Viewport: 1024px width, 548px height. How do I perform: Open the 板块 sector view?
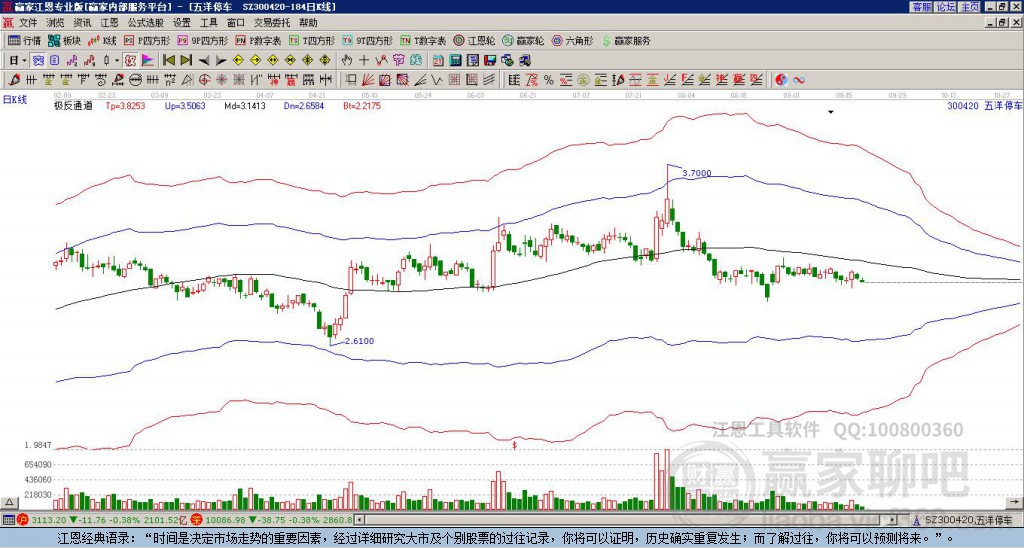64,40
